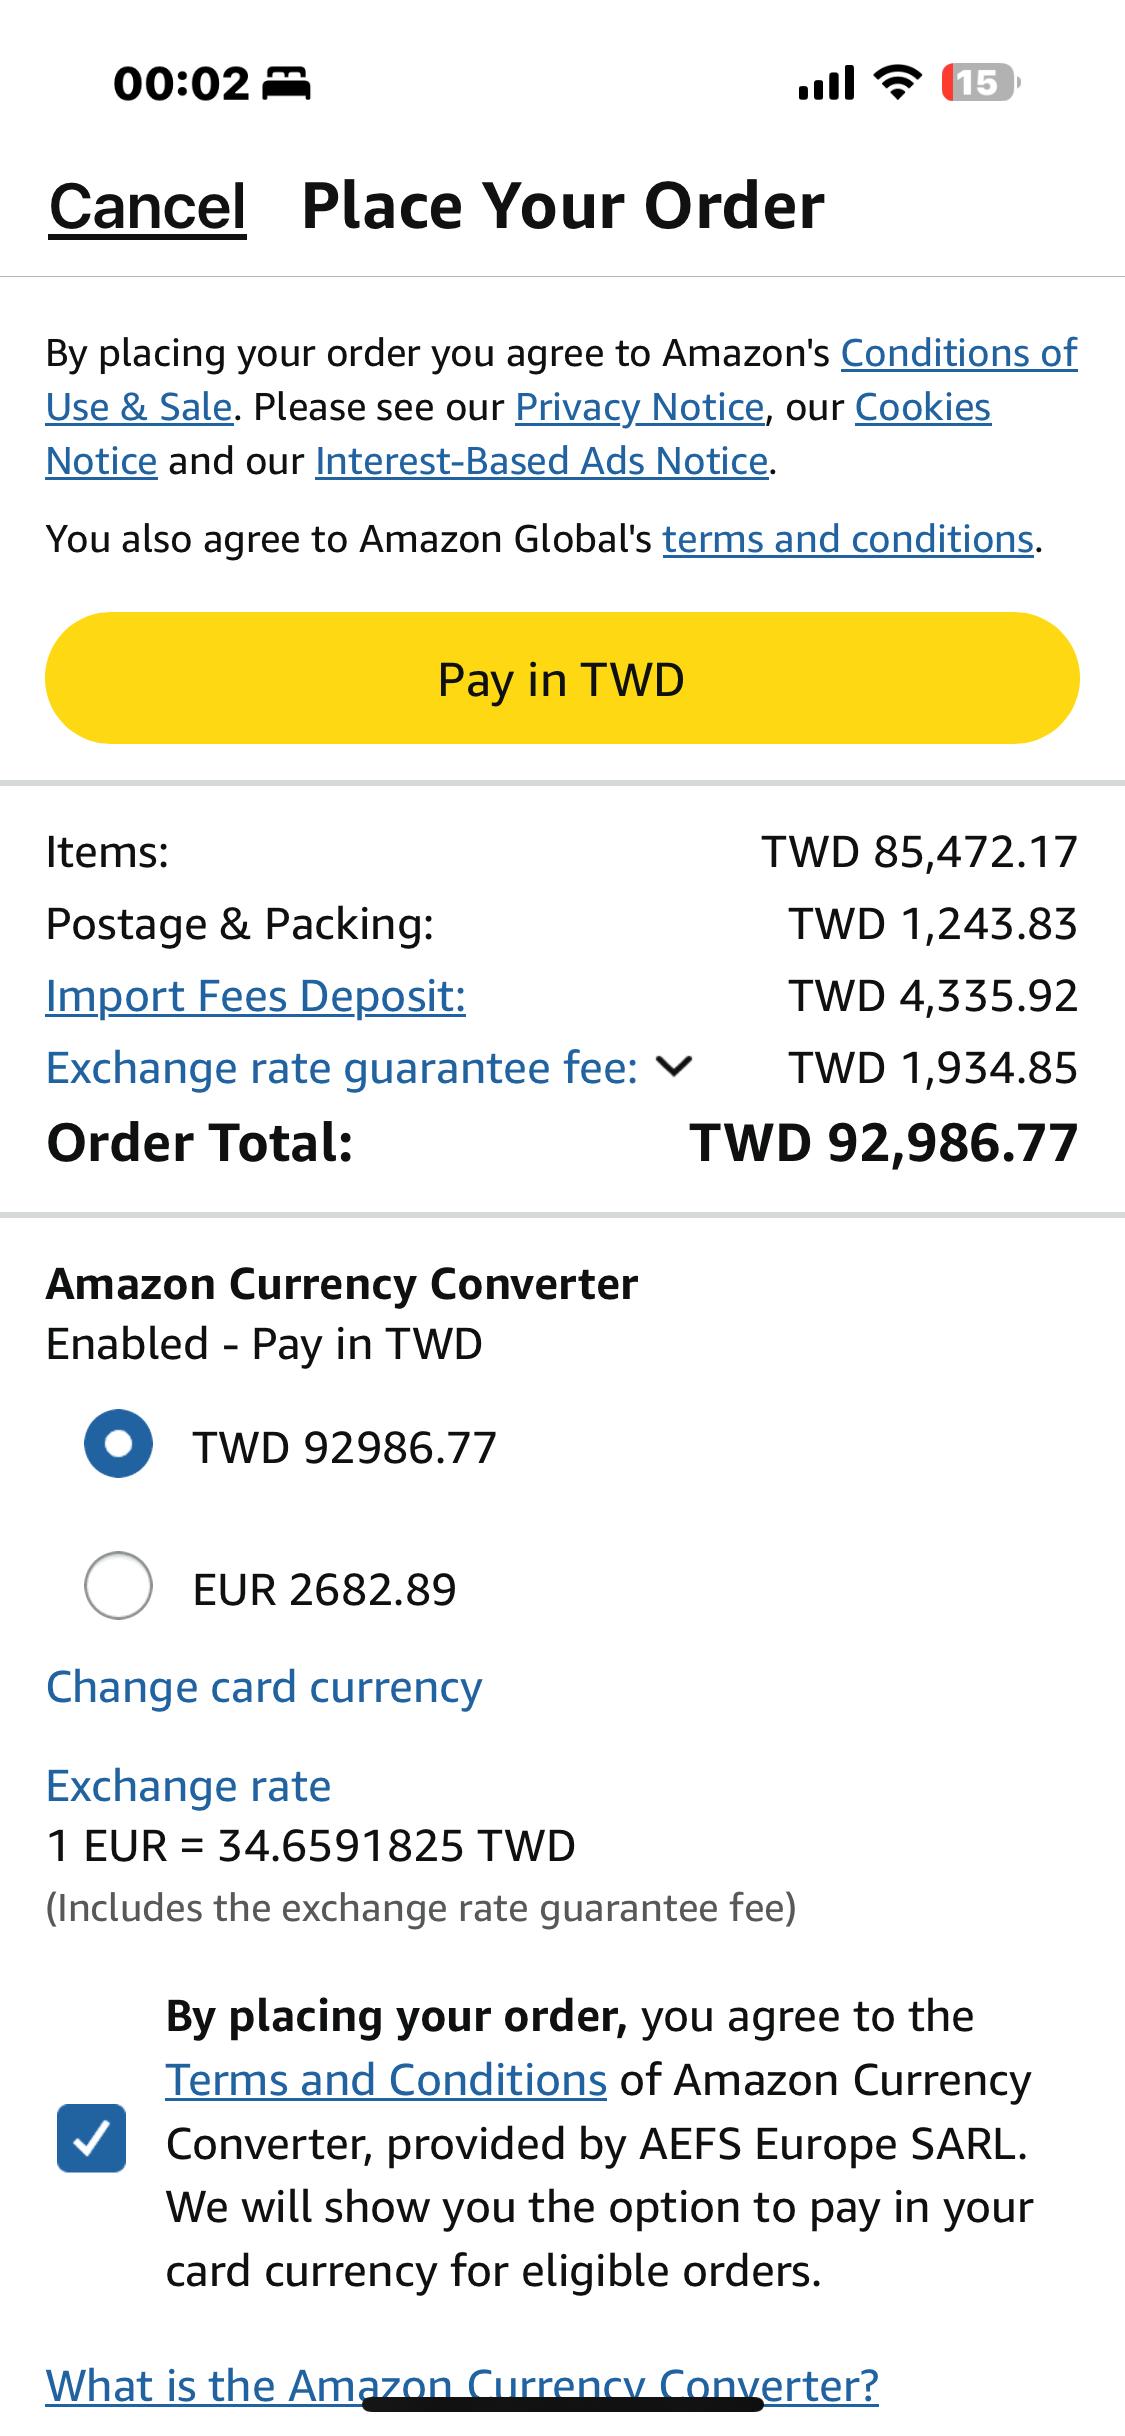Open Amazon Global terms and conditions
The image size is (1125, 2436).
pos(848,539)
